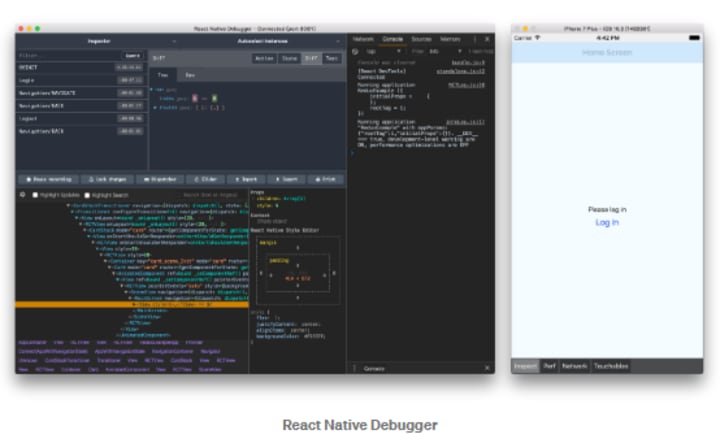Click the Commit button next to the filter
The height and width of the screenshot is (443, 720).
pos(133,56)
